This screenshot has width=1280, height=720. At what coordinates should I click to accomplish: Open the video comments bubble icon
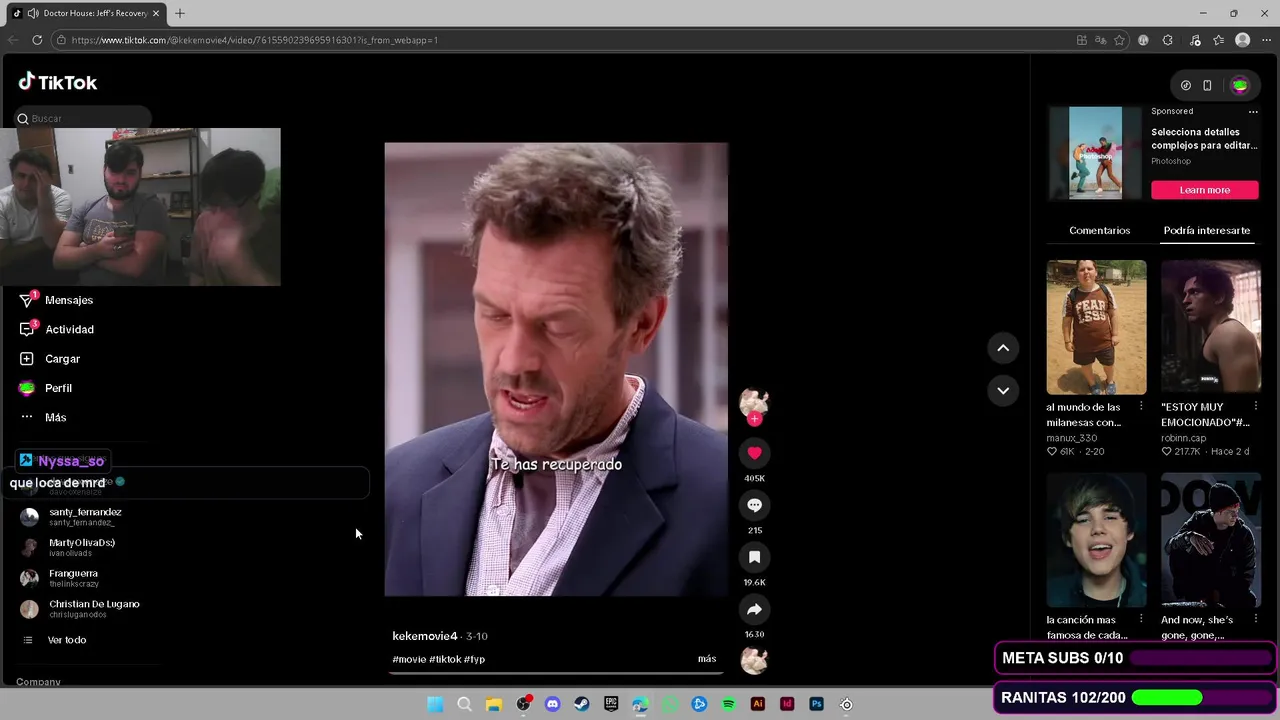(754, 505)
